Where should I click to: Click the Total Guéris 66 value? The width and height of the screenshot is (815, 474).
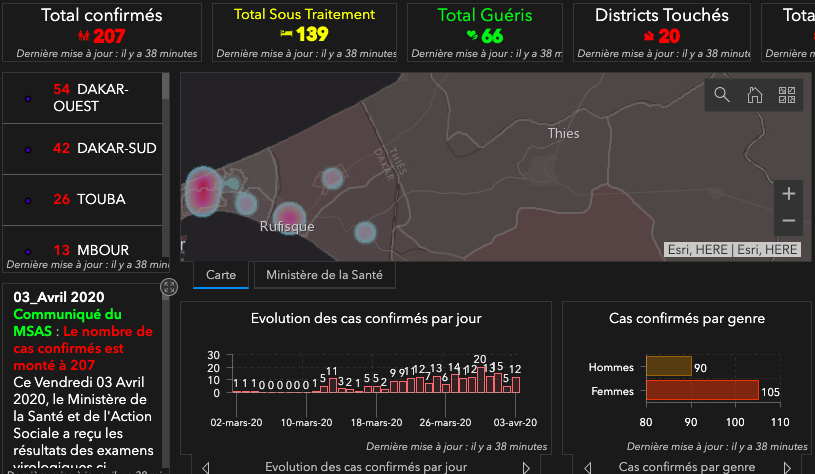point(492,36)
